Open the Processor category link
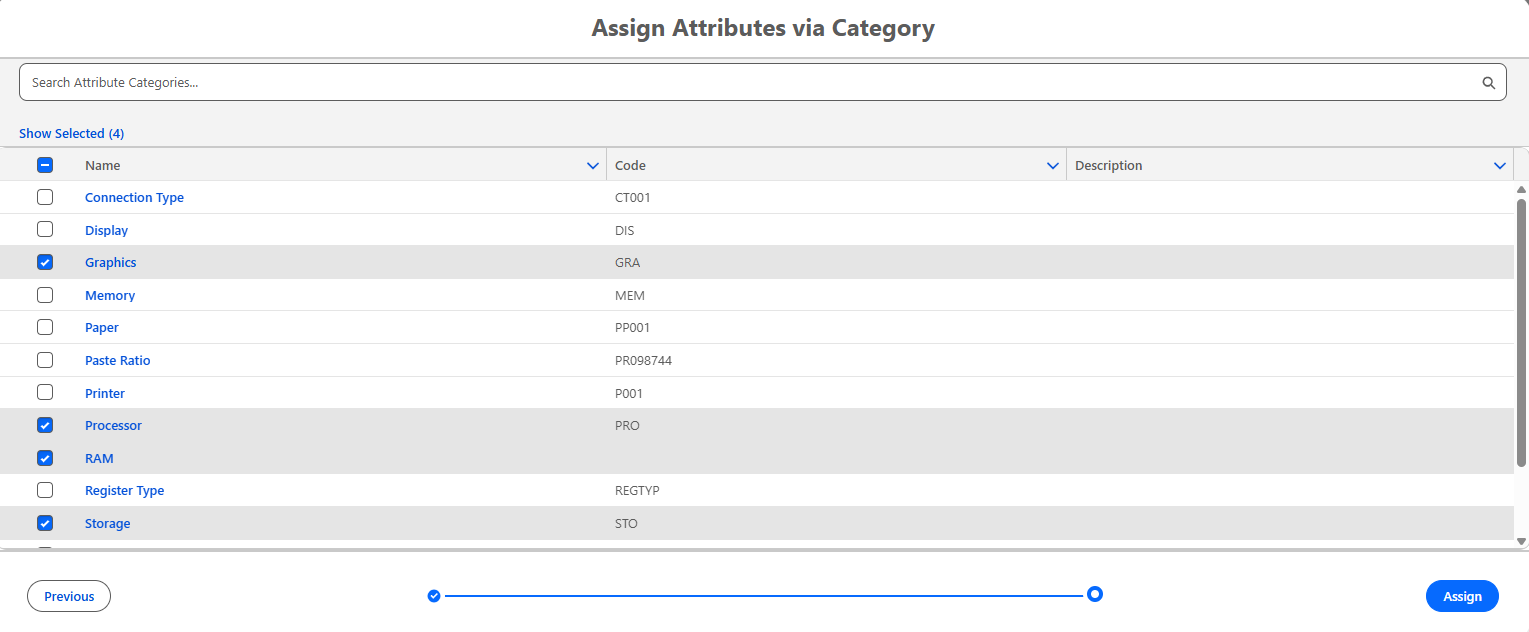This screenshot has height=632, width=1529. pyautogui.click(x=113, y=426)
